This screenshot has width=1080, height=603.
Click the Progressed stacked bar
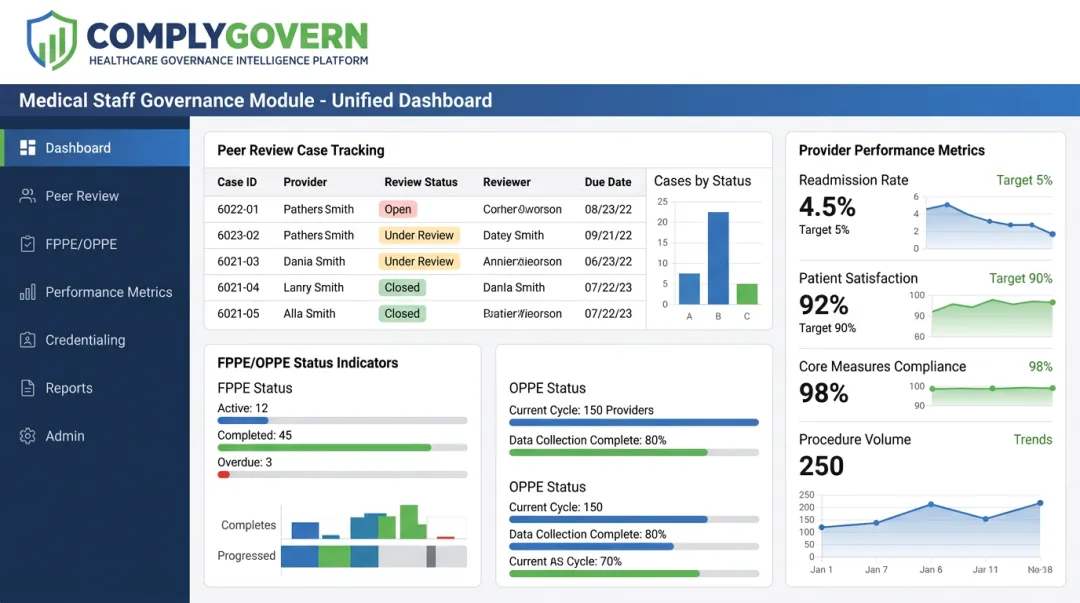point(373,556)
